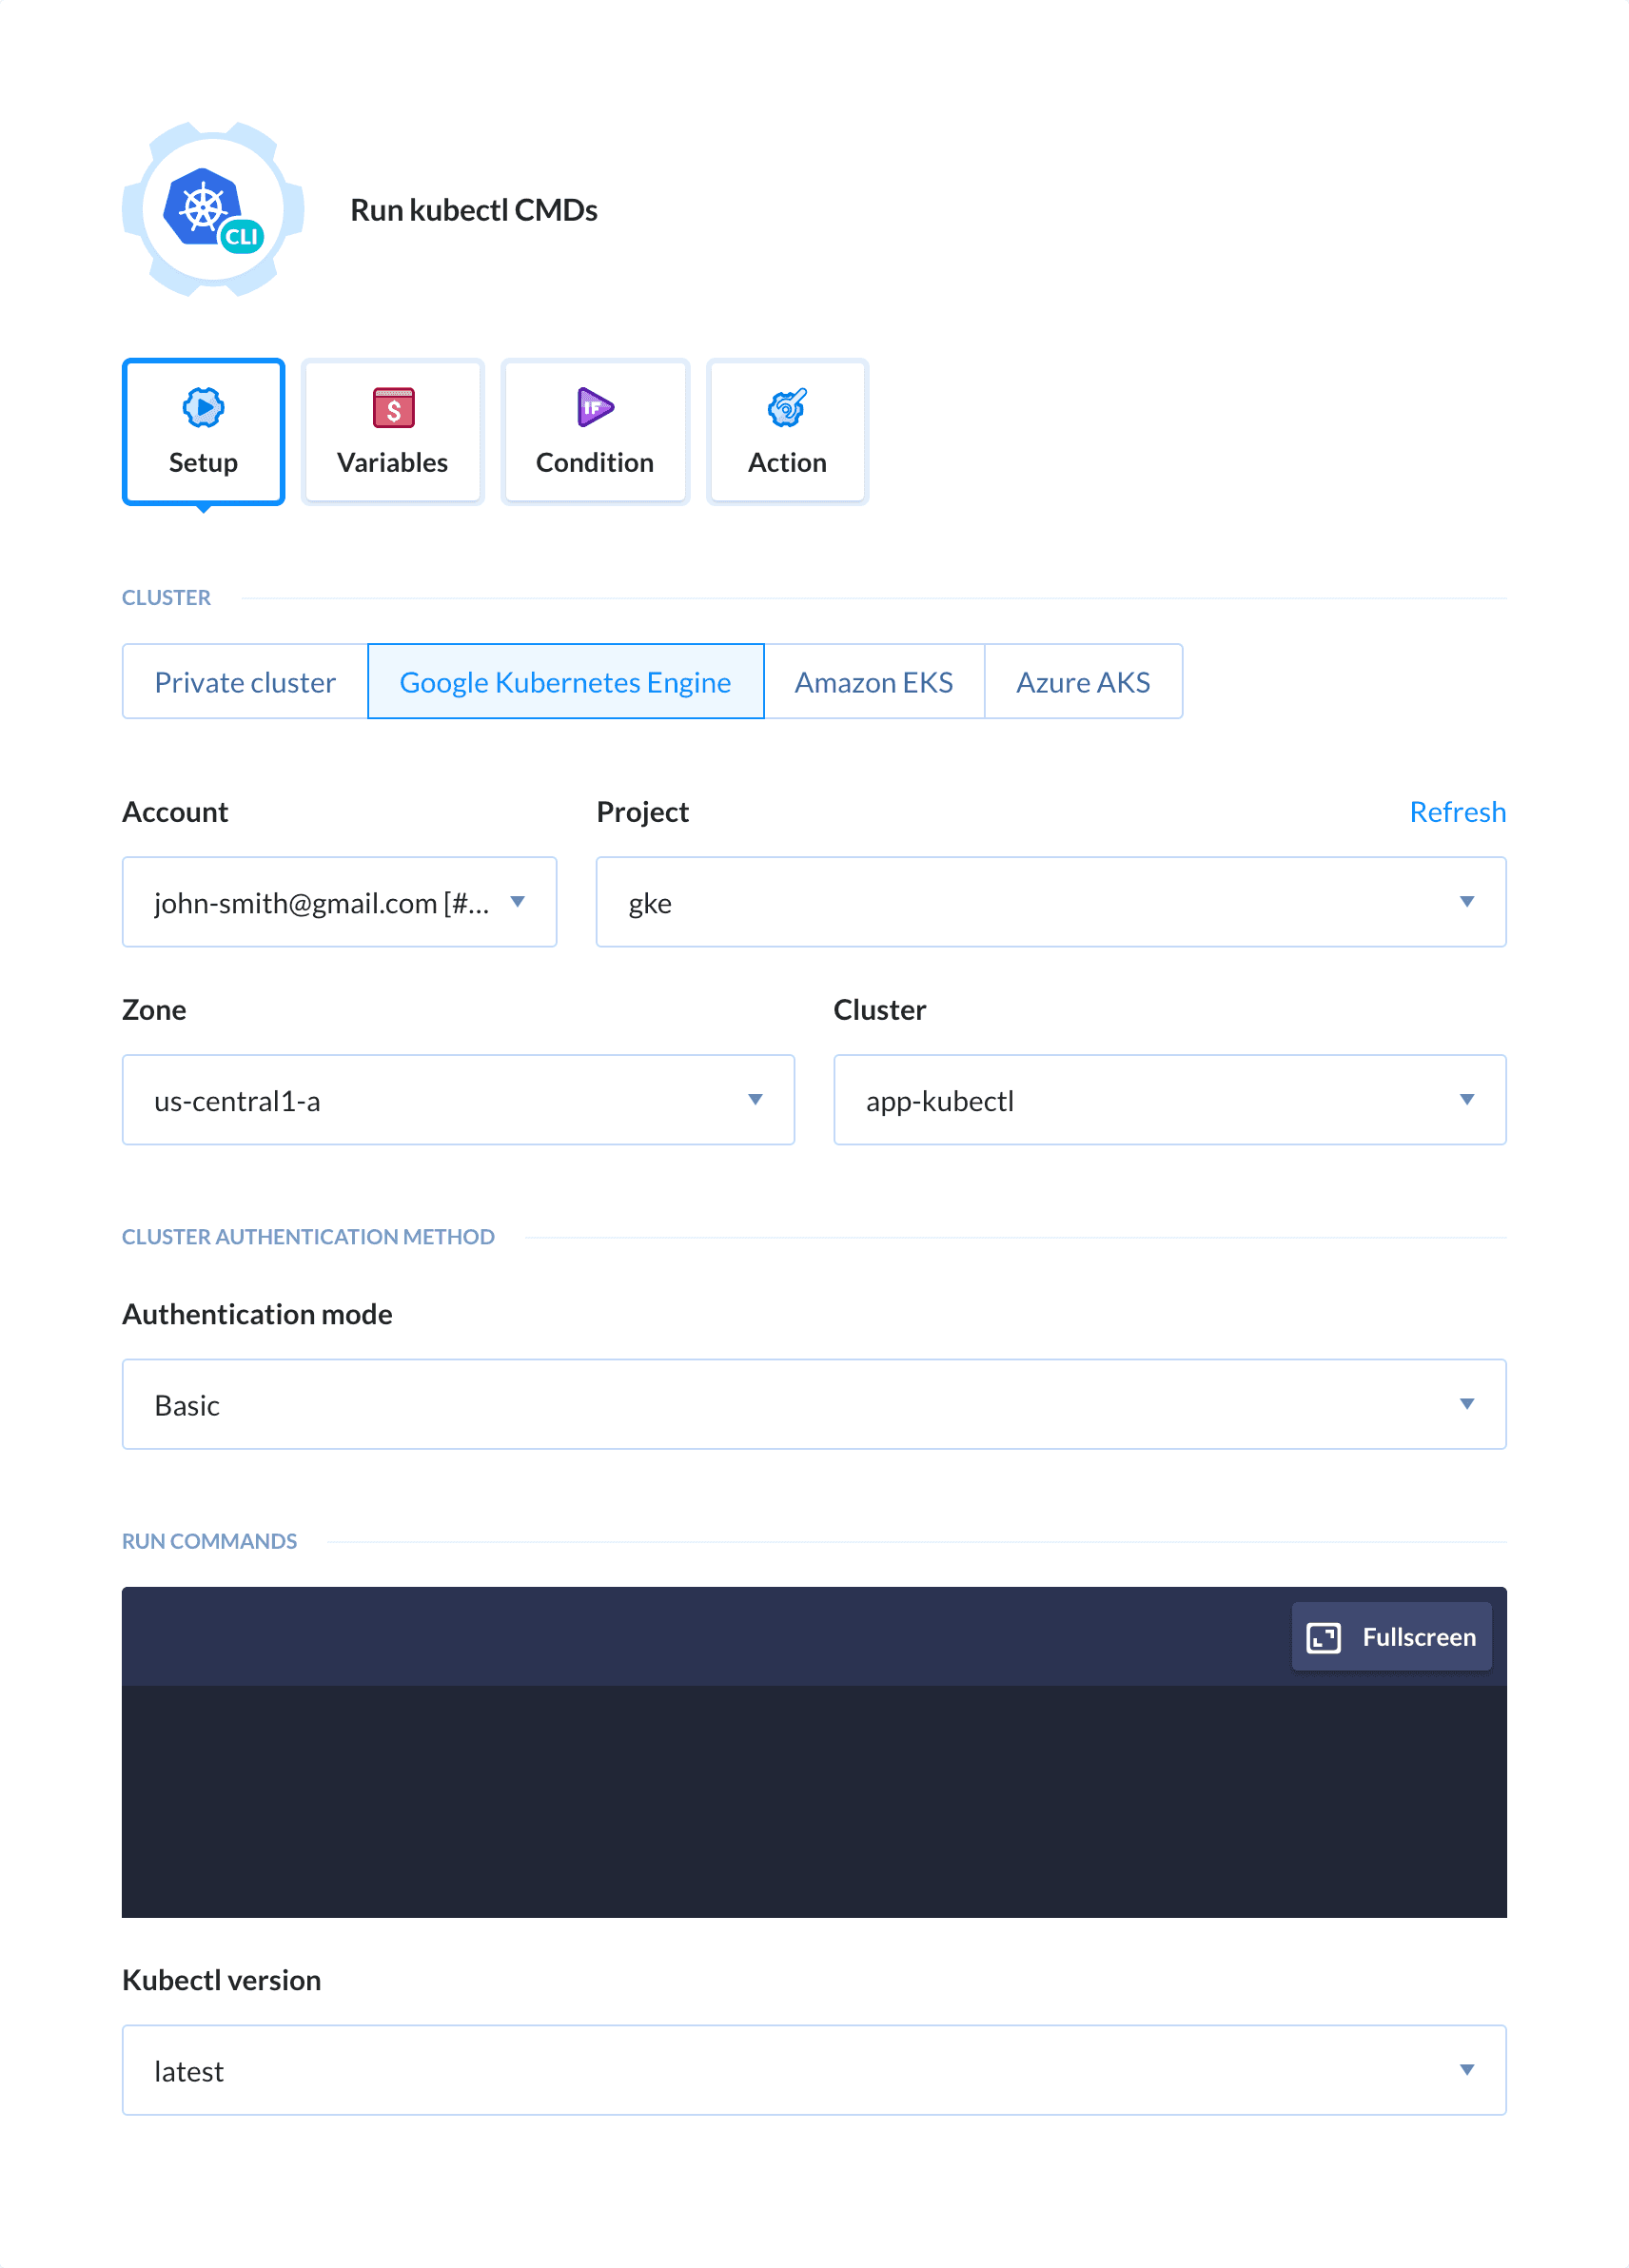This screenshot has width=1629, height=2268.
Task: Click the Kubernetes CLI logo icon
Action: [213, 210]
